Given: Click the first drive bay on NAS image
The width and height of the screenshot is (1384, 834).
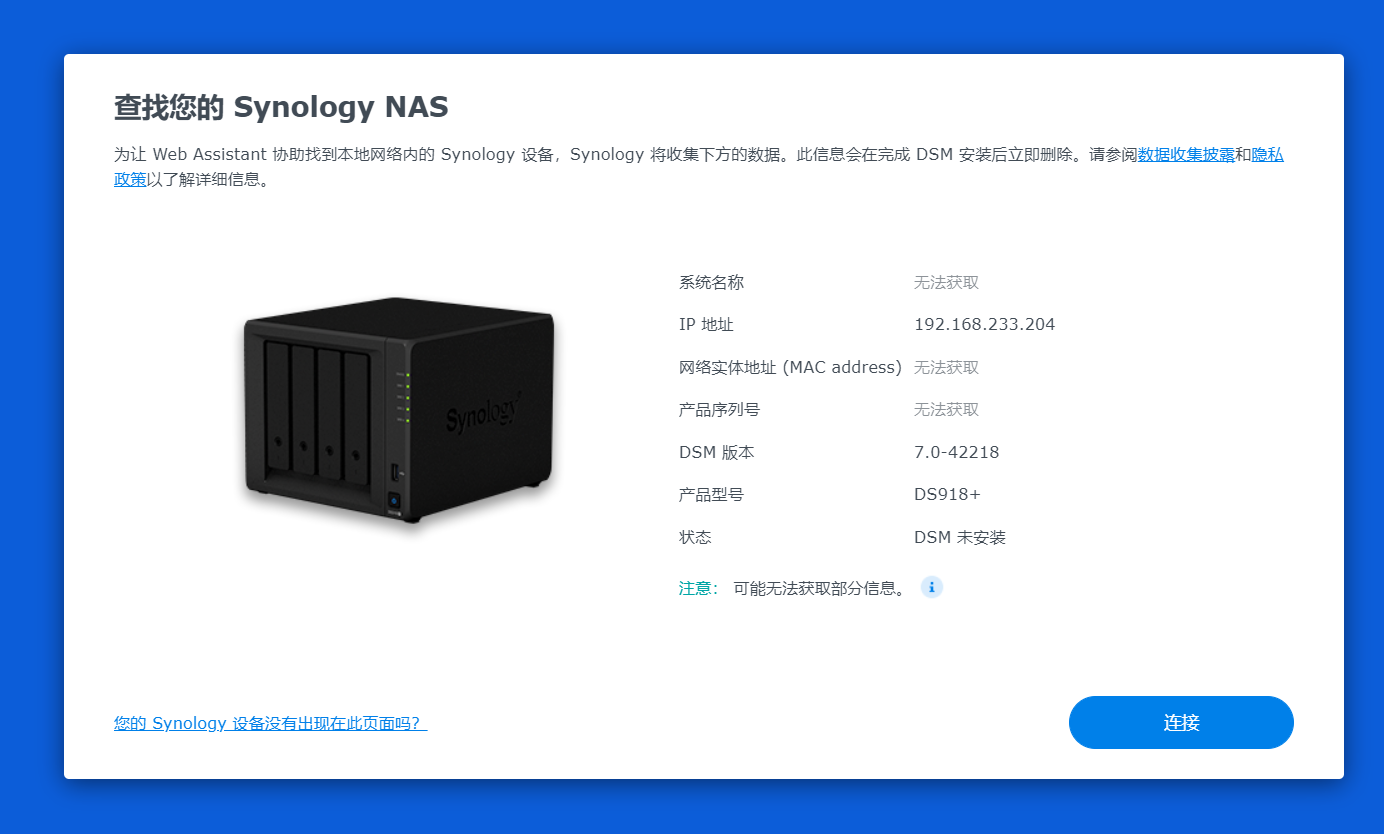Looking at the screenshot, I should tap(277, 407).
